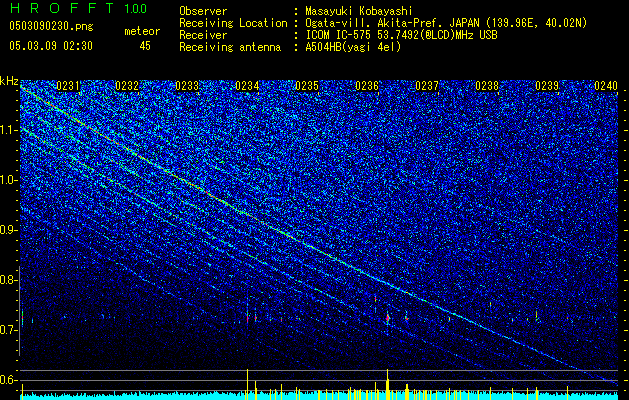Select the ICOM IC-575 53.7492 MHz USB value
The width and height of the screenshot is (629, 400).
click(x=401, y=35)
